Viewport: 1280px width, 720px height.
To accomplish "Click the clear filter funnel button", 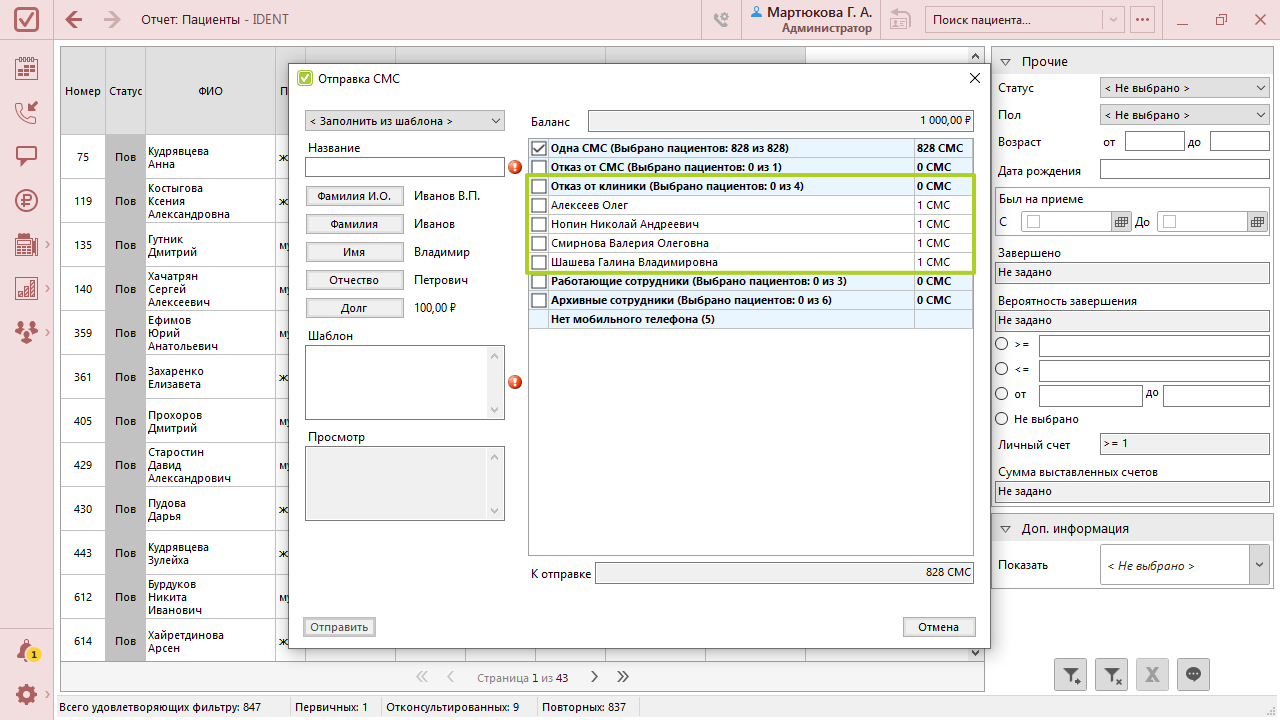I will pos(1112,675).
